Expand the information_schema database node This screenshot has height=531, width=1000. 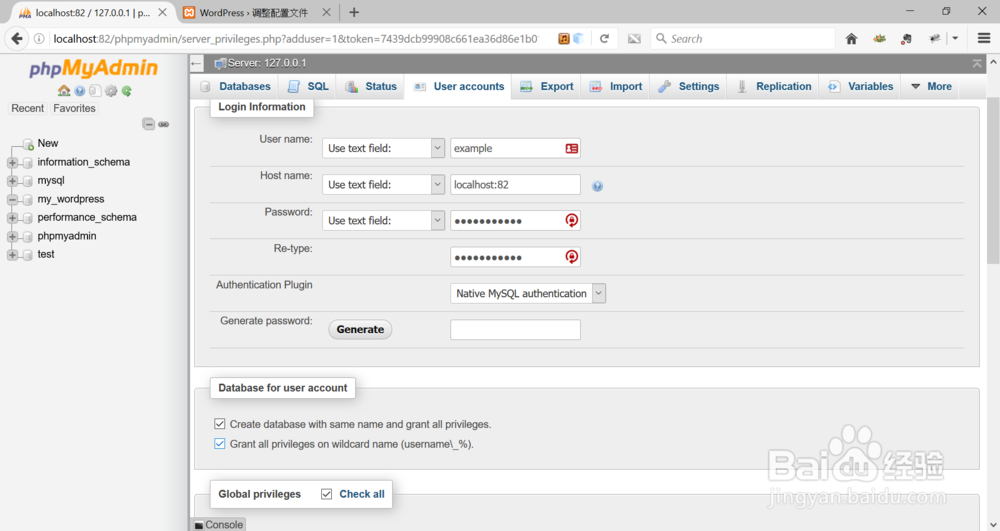click(x=12, y=163)
